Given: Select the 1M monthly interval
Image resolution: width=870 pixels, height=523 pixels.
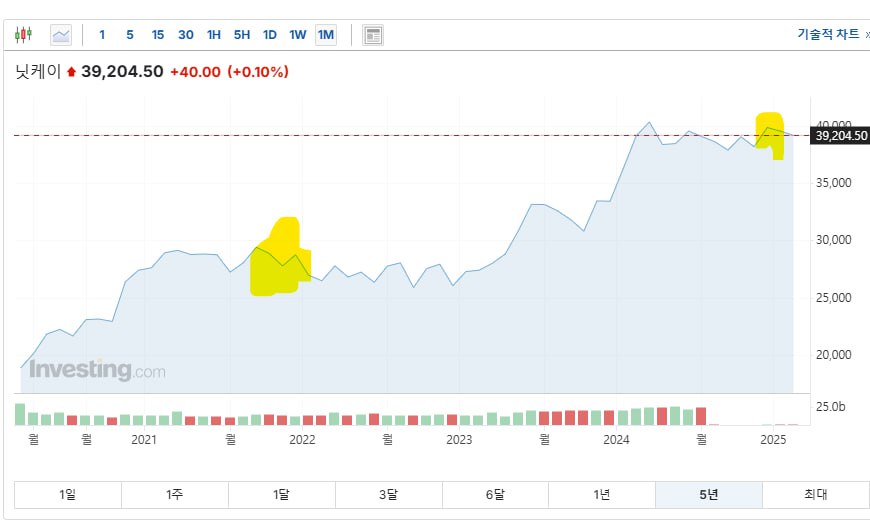Looking at the screenshot, I should click(326, 35).
